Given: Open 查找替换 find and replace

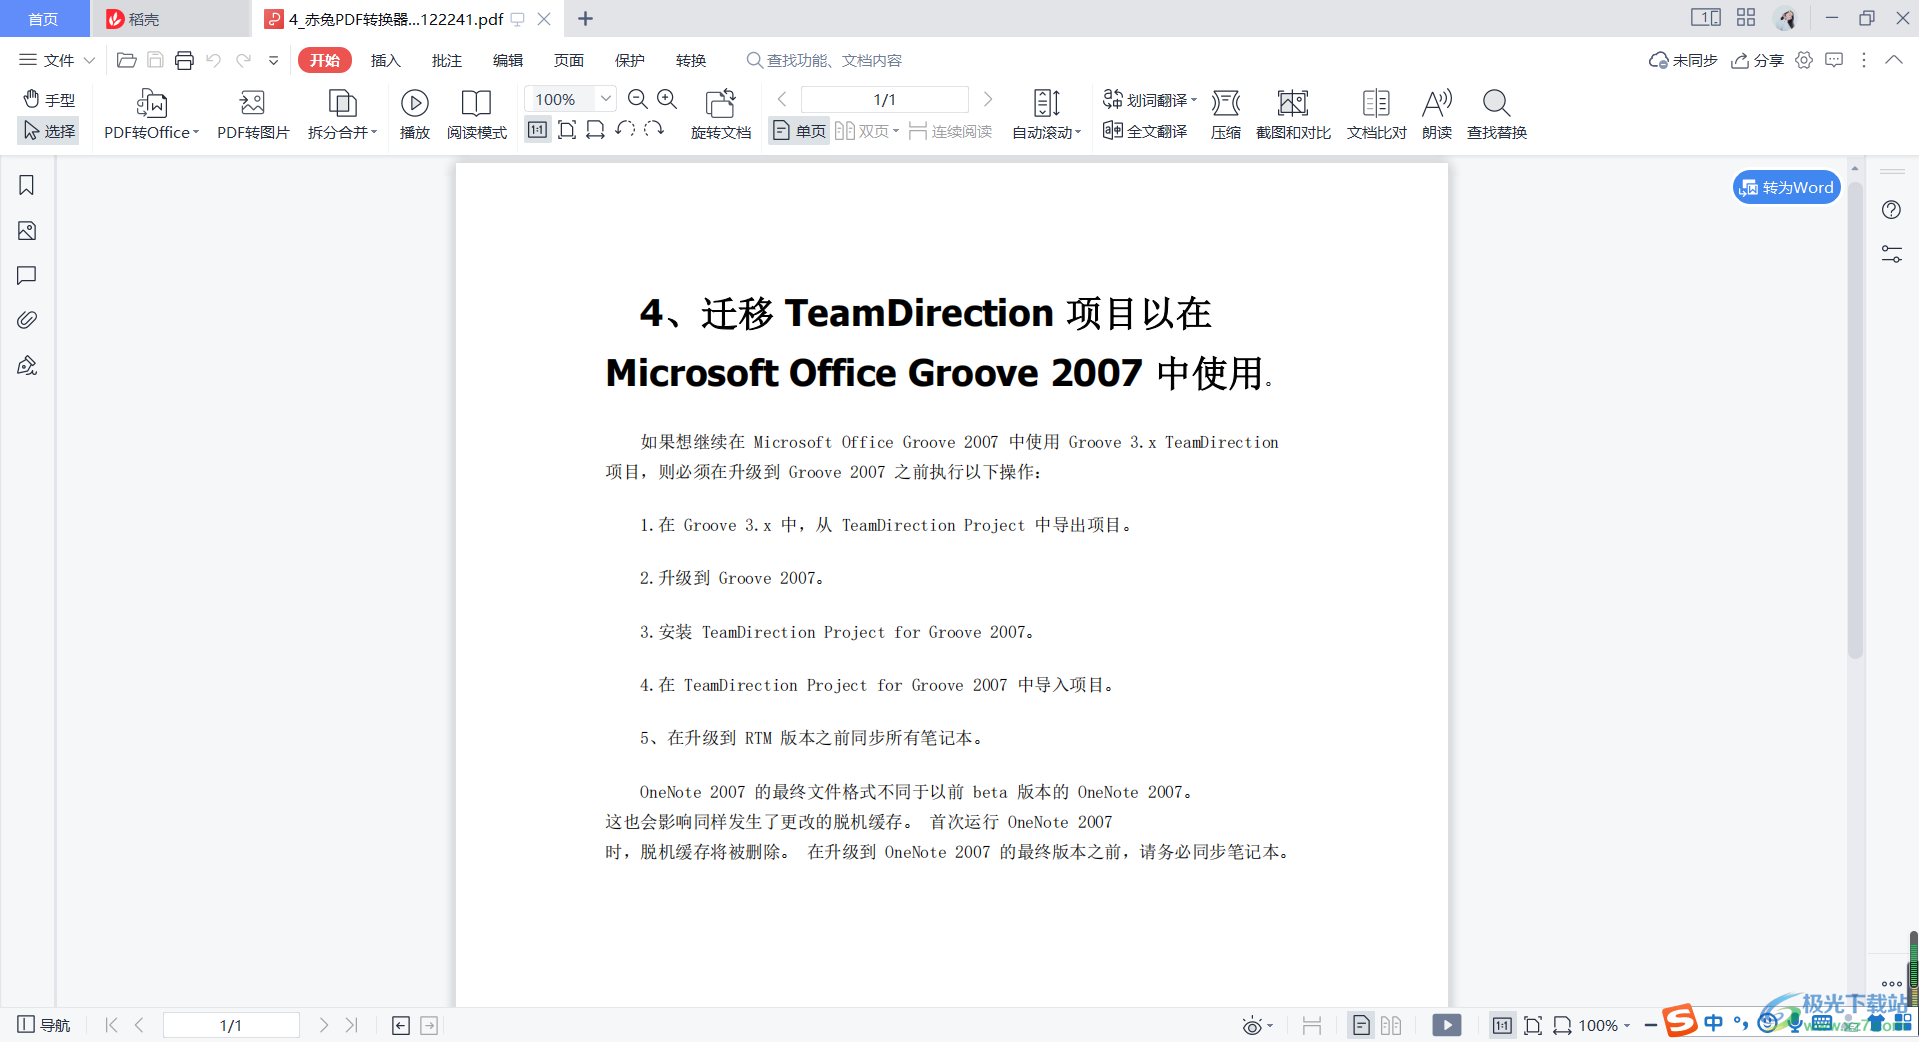Looking at the screenshot, I should pos(1496,114).
